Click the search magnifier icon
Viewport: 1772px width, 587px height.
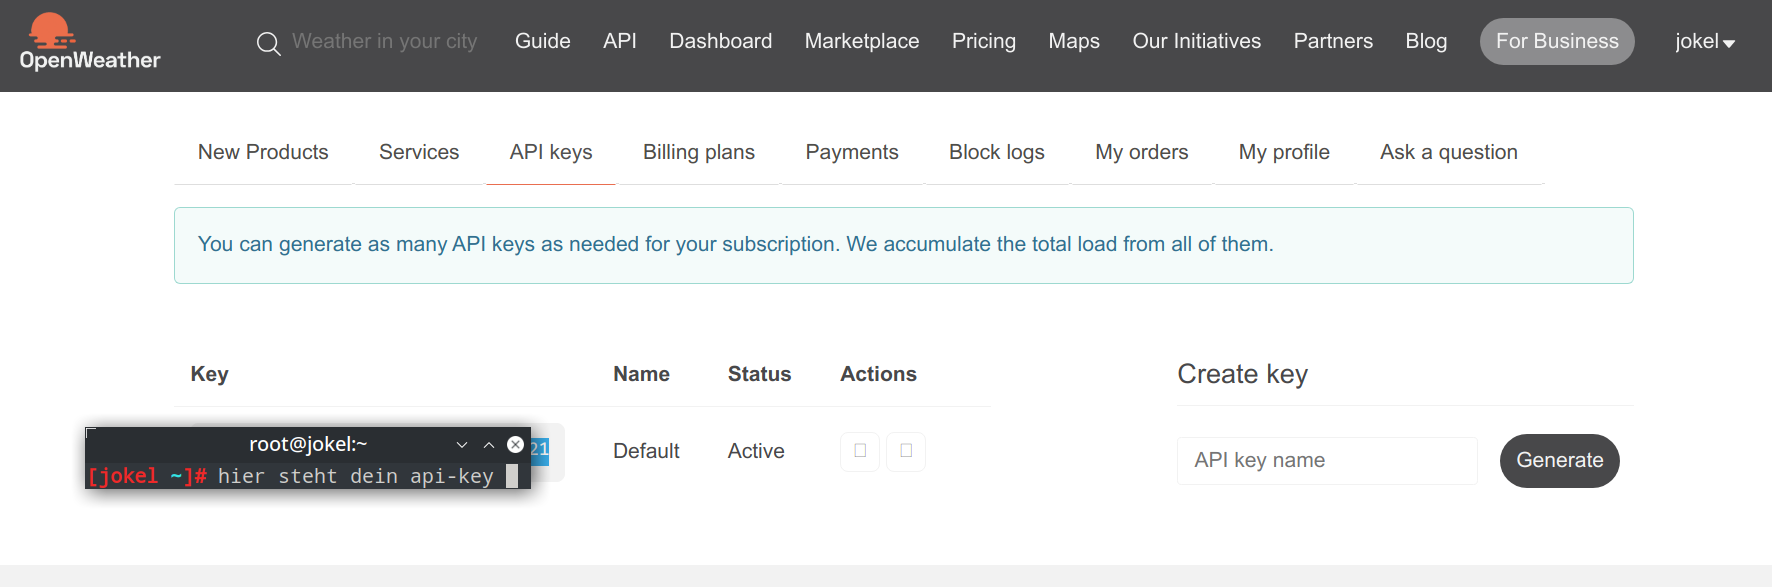(268, 43)
